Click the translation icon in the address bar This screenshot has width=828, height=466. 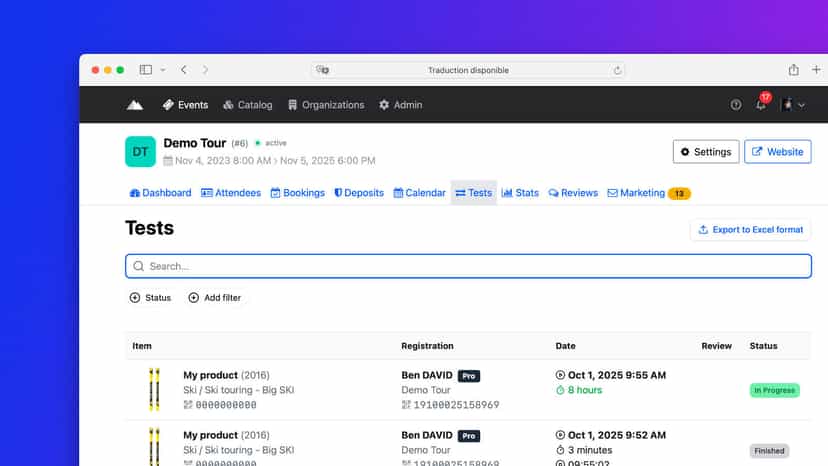click(x=322, y=70)
